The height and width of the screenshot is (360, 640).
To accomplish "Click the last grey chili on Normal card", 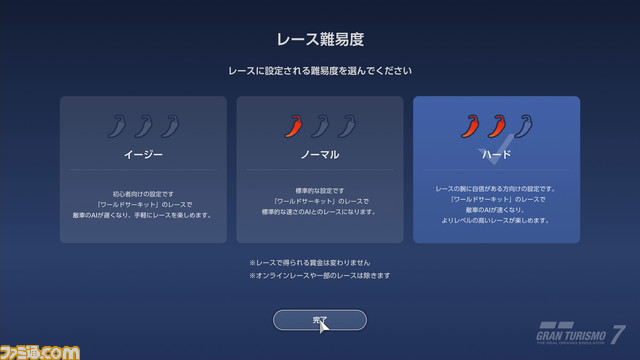I will point(347,126).
